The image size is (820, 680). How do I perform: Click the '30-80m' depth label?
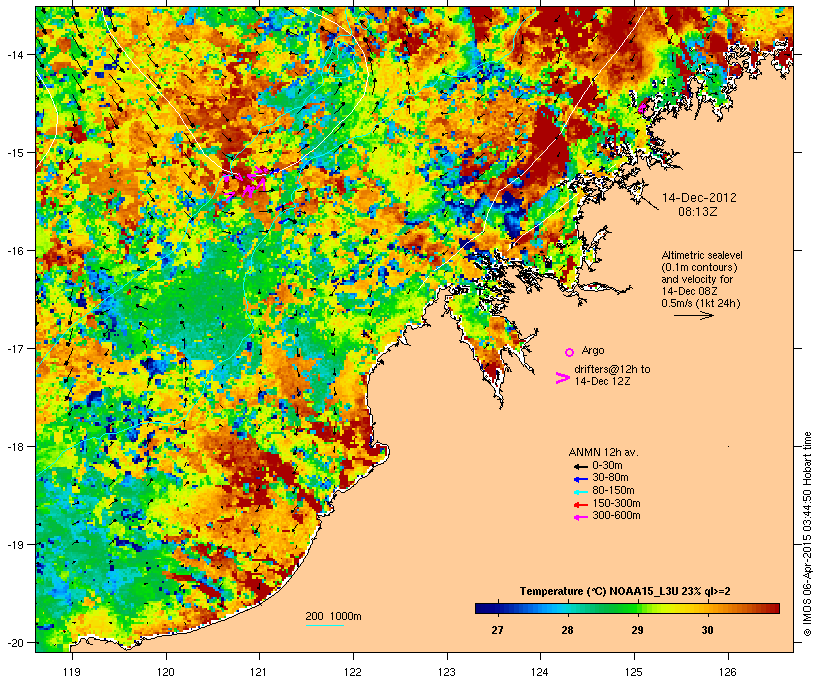tap(610, 478)
